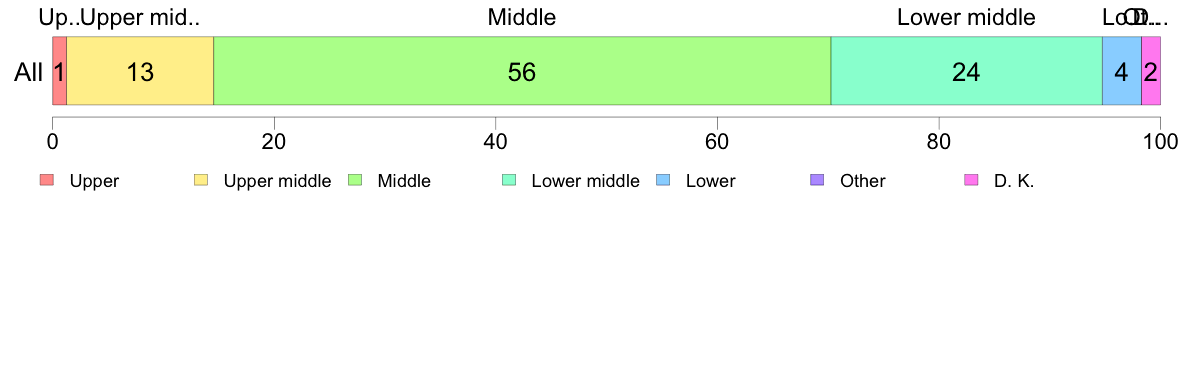Screen dimensions: 1188x368
Task: Click the 'Middle' heading above the bar
Action: pos(522,17)
